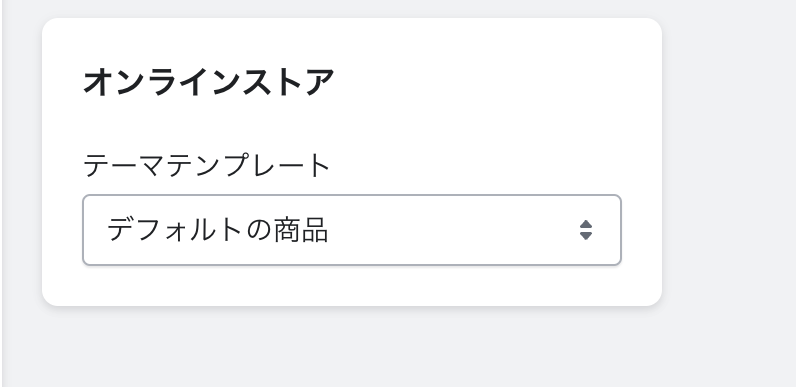
Task: Click the オンラインストア heading
Action: point(209,82)
